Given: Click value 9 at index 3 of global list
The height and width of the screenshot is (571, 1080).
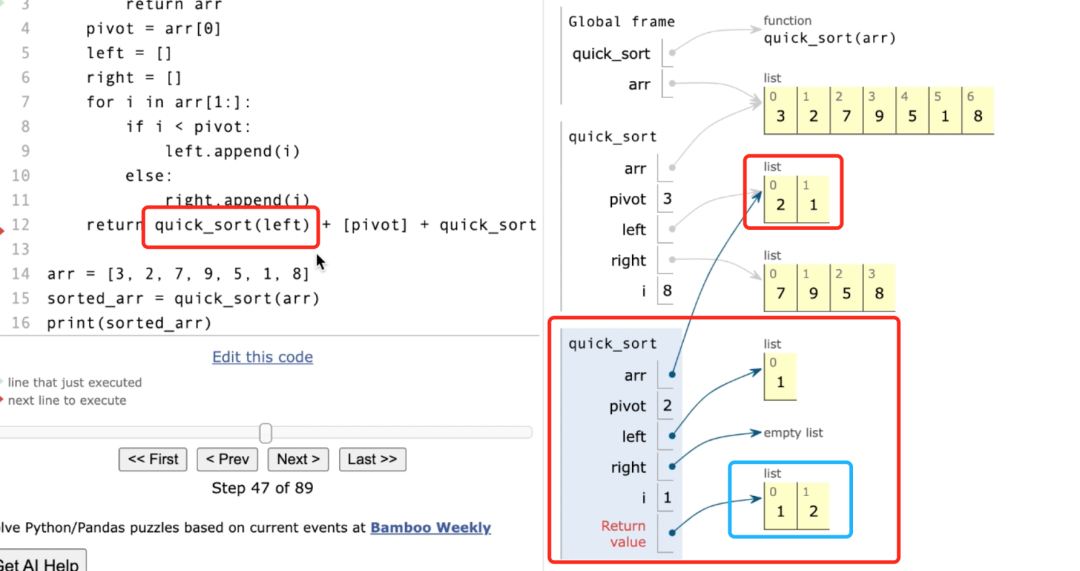Looking at the screenshot, I should pyautogui.click(x=879, y=116).
